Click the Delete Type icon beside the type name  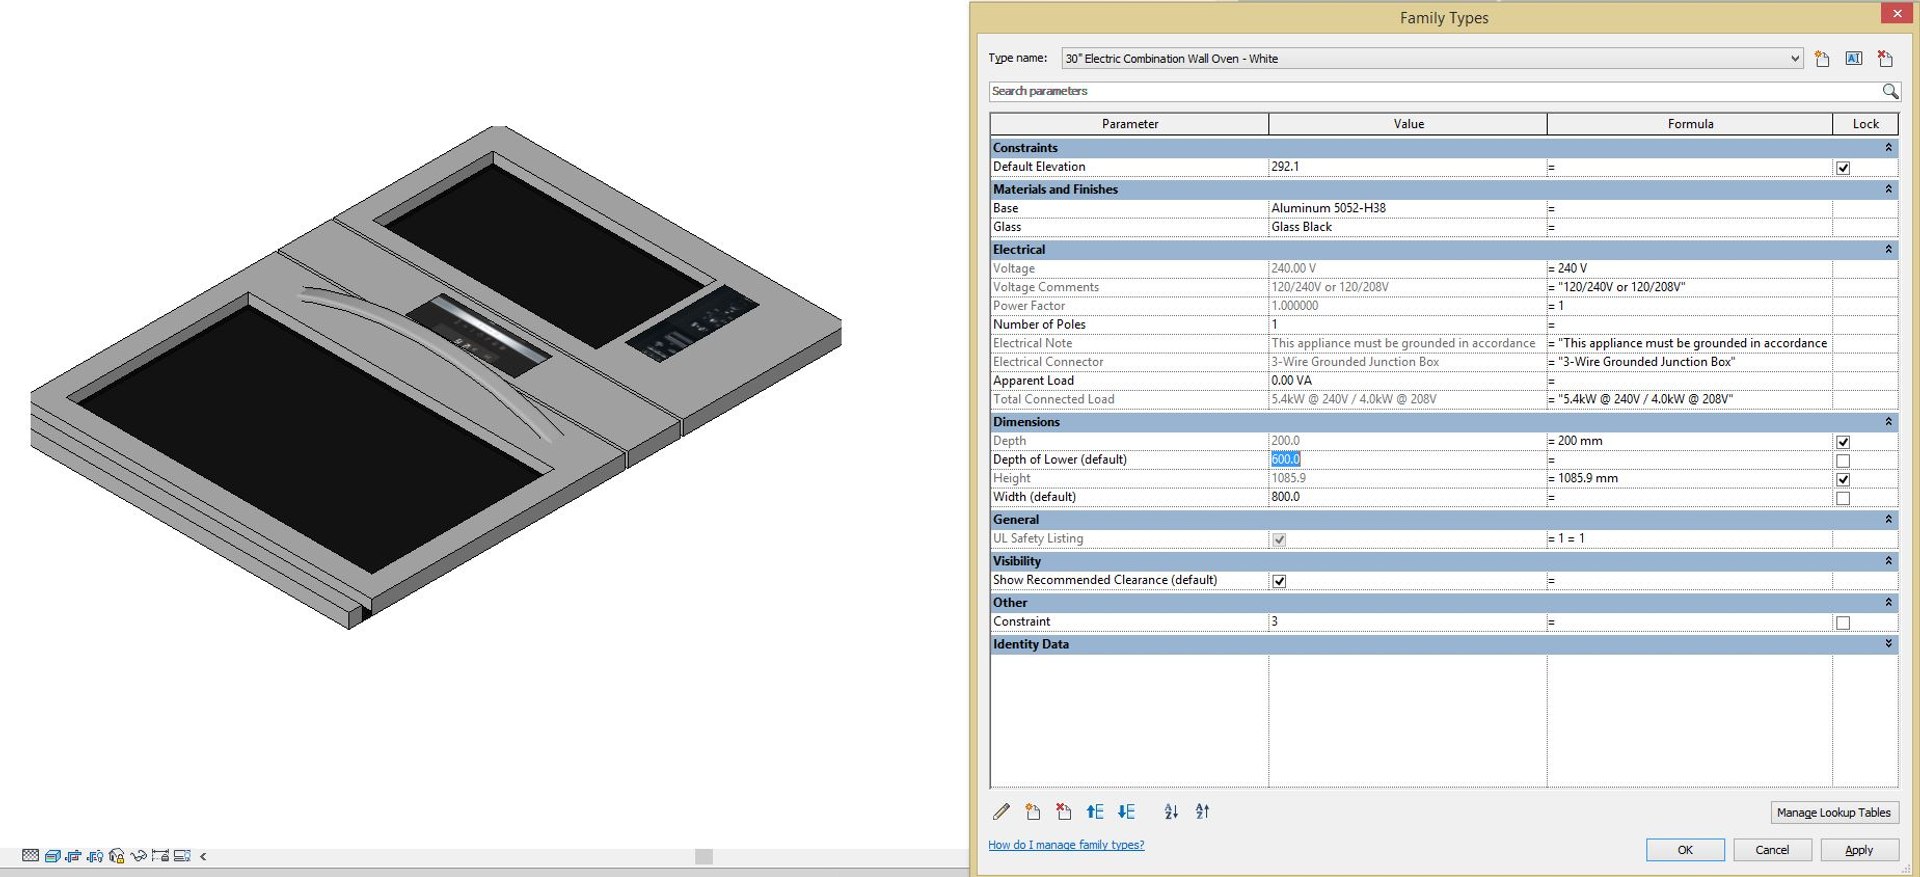point(1885,59)
